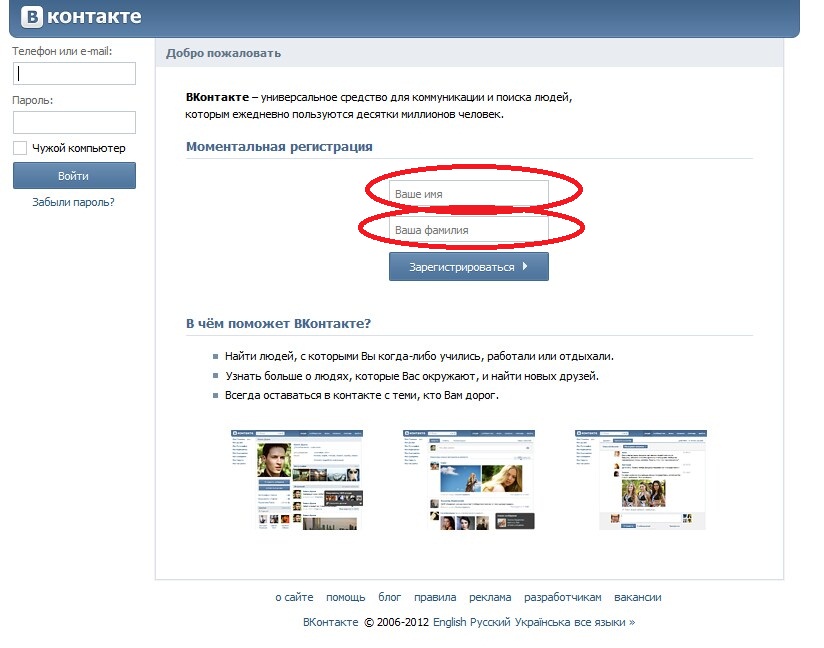
Task: Open the о сайте footer link
Action: [x=294, y=598]
